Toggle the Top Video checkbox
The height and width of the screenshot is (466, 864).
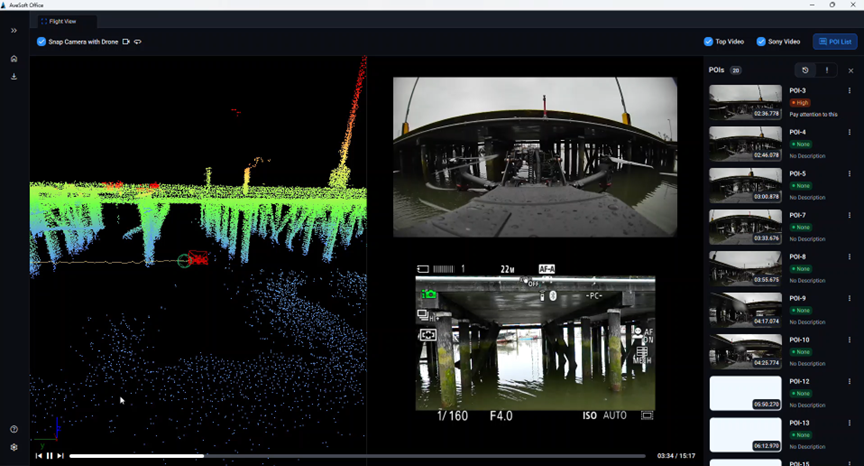708,42
